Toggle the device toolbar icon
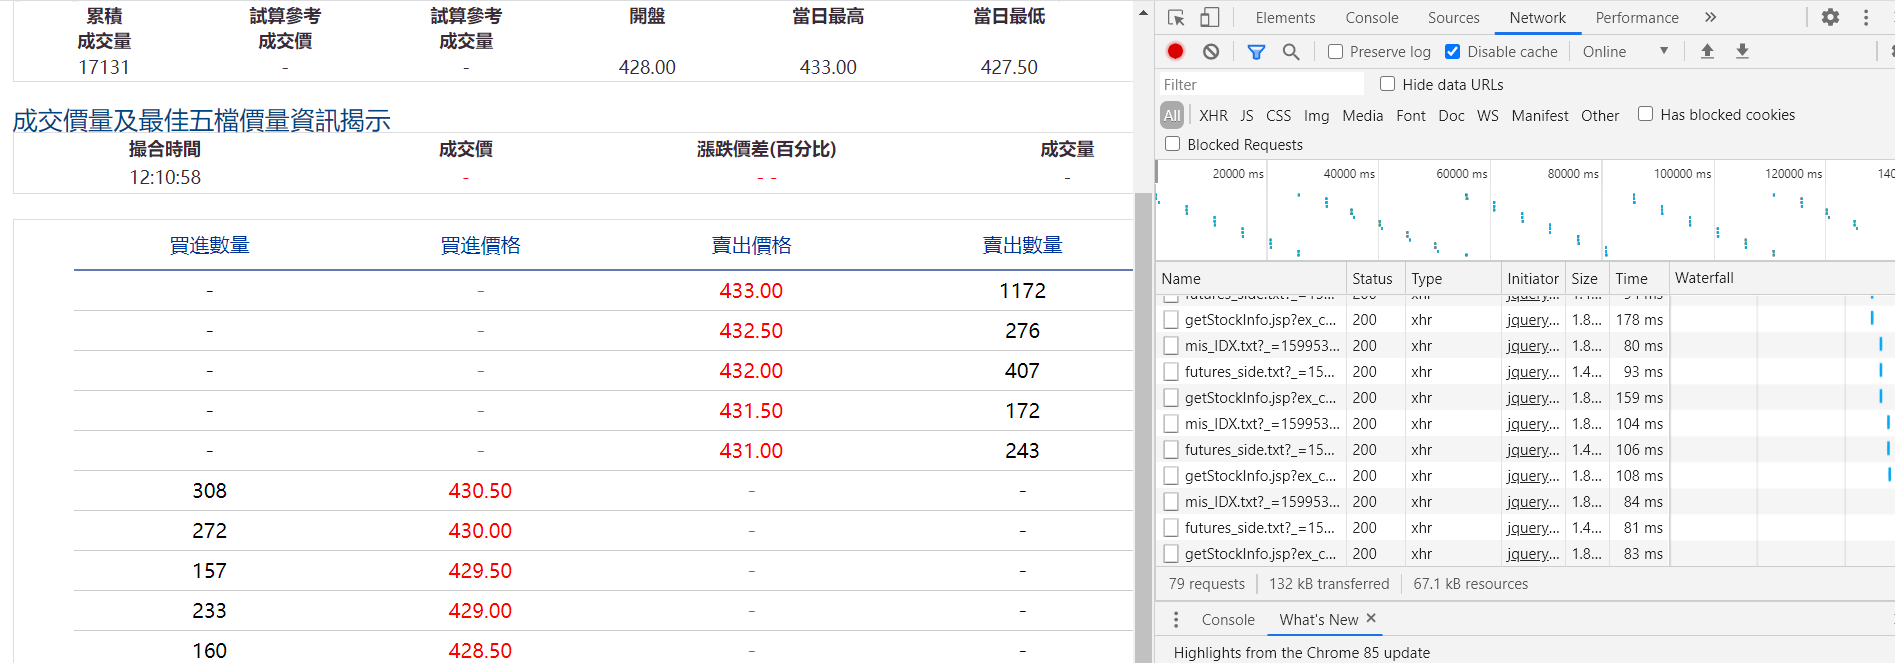Viewport: 1895px width, 663px height. click(1209, 18)
